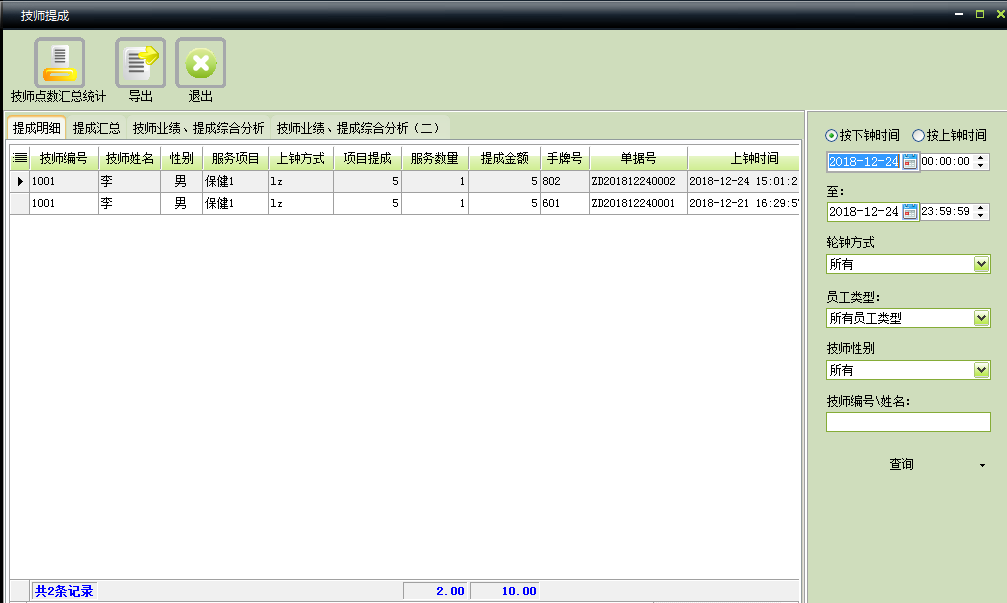Select 按下钟时间 radio button
The image size is (1007, 603).
click(831, 135)
